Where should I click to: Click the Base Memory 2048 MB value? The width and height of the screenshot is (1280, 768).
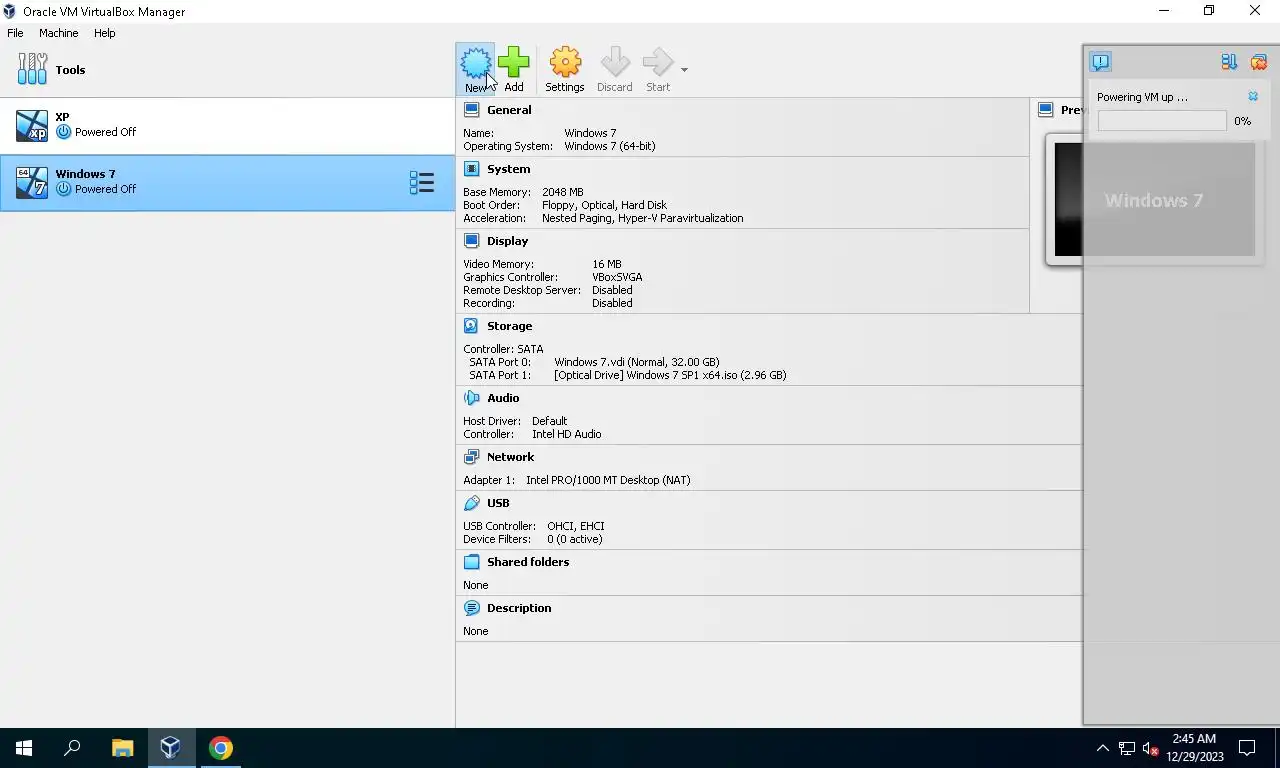(x=563, y=192)
